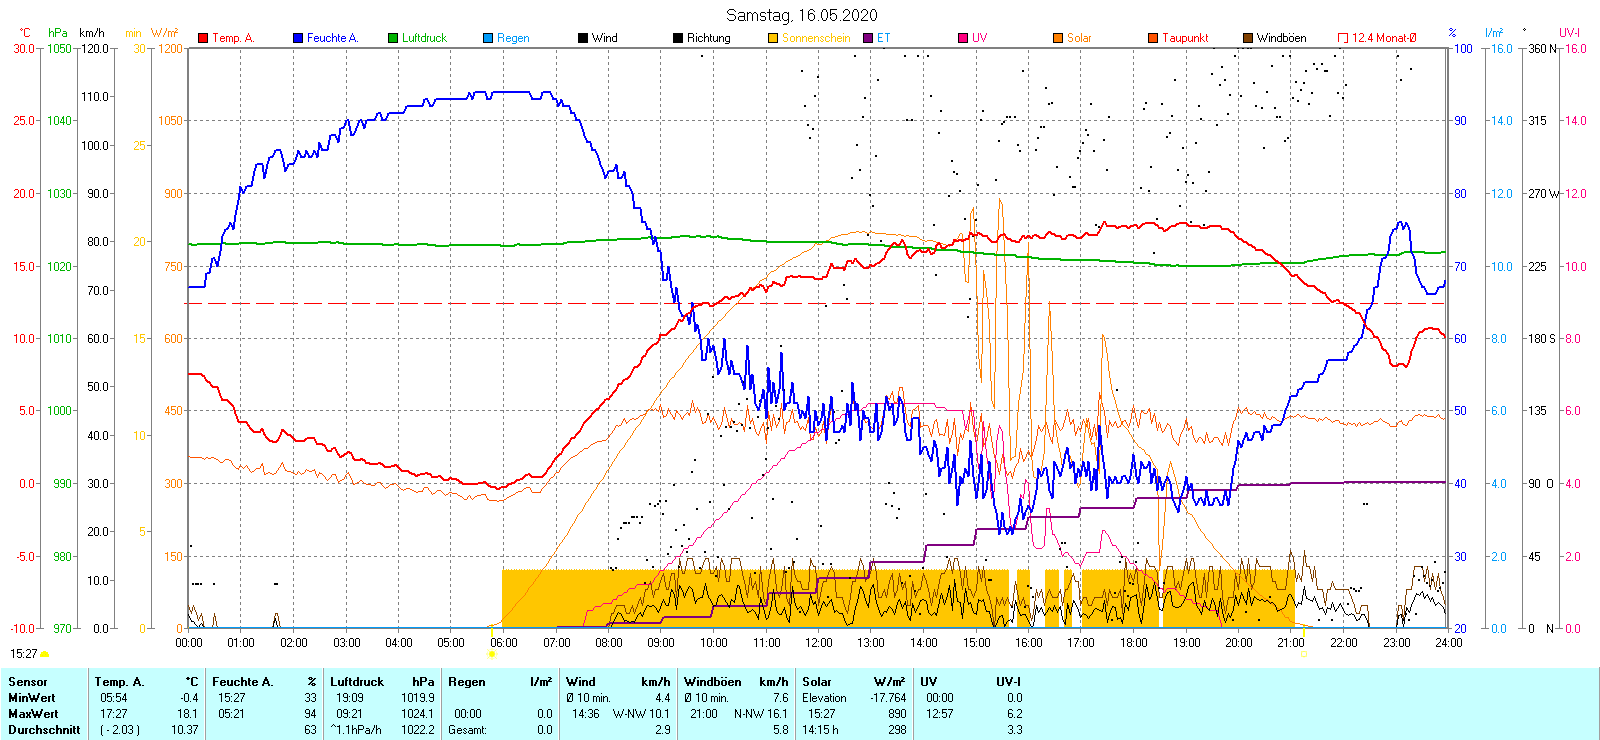Click the average humidity value '63'
This screenshot has width=1600, height=740.
[x=310, y=730]
